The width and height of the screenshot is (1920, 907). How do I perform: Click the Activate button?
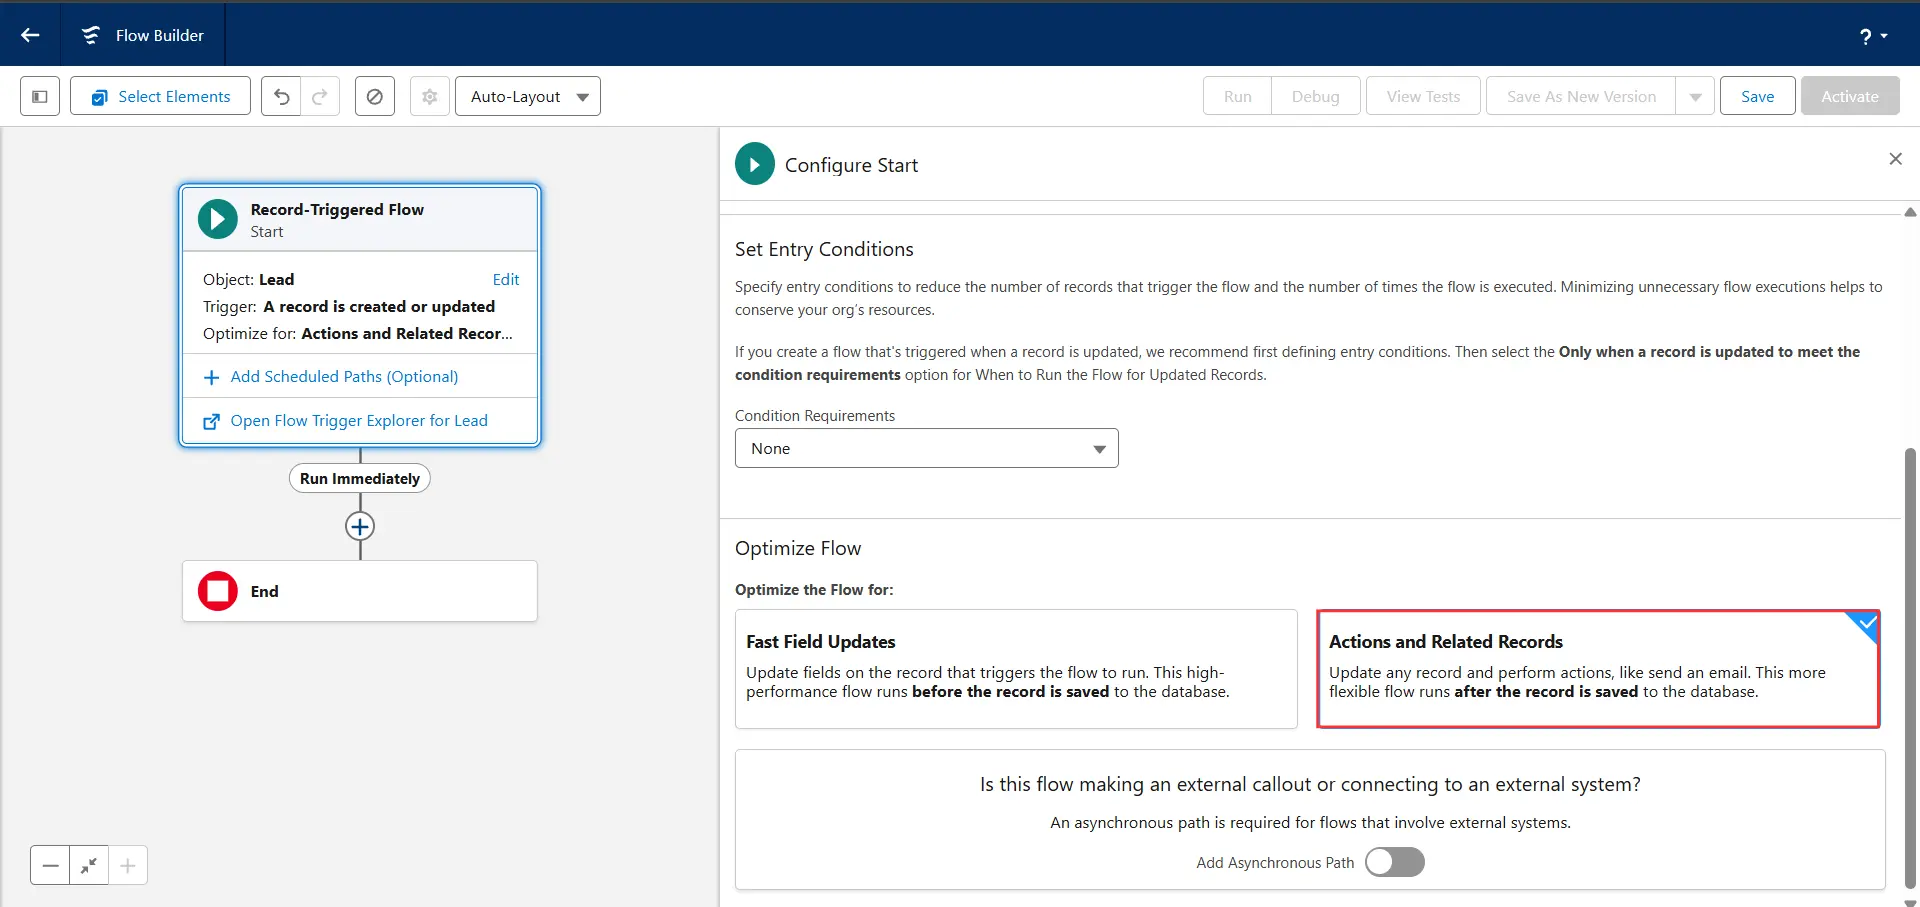click(1850, 96)
